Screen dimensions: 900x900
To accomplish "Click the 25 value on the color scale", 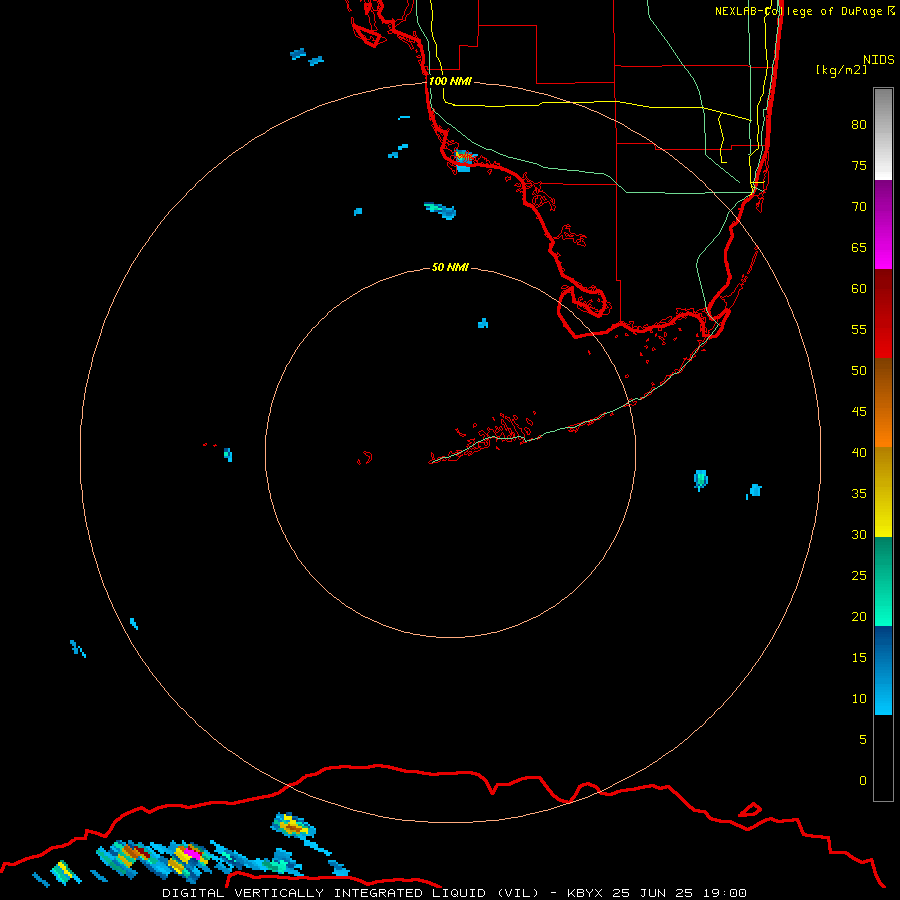I will [x=859, y=575].
